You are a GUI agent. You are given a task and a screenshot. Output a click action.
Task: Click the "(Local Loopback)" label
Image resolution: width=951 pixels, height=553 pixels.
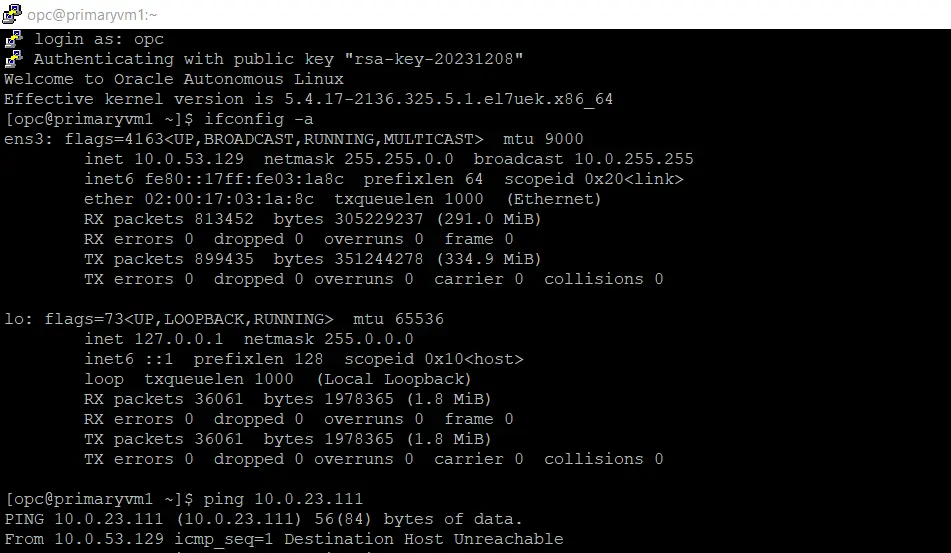pyautogui.click(x=393, y=379)
